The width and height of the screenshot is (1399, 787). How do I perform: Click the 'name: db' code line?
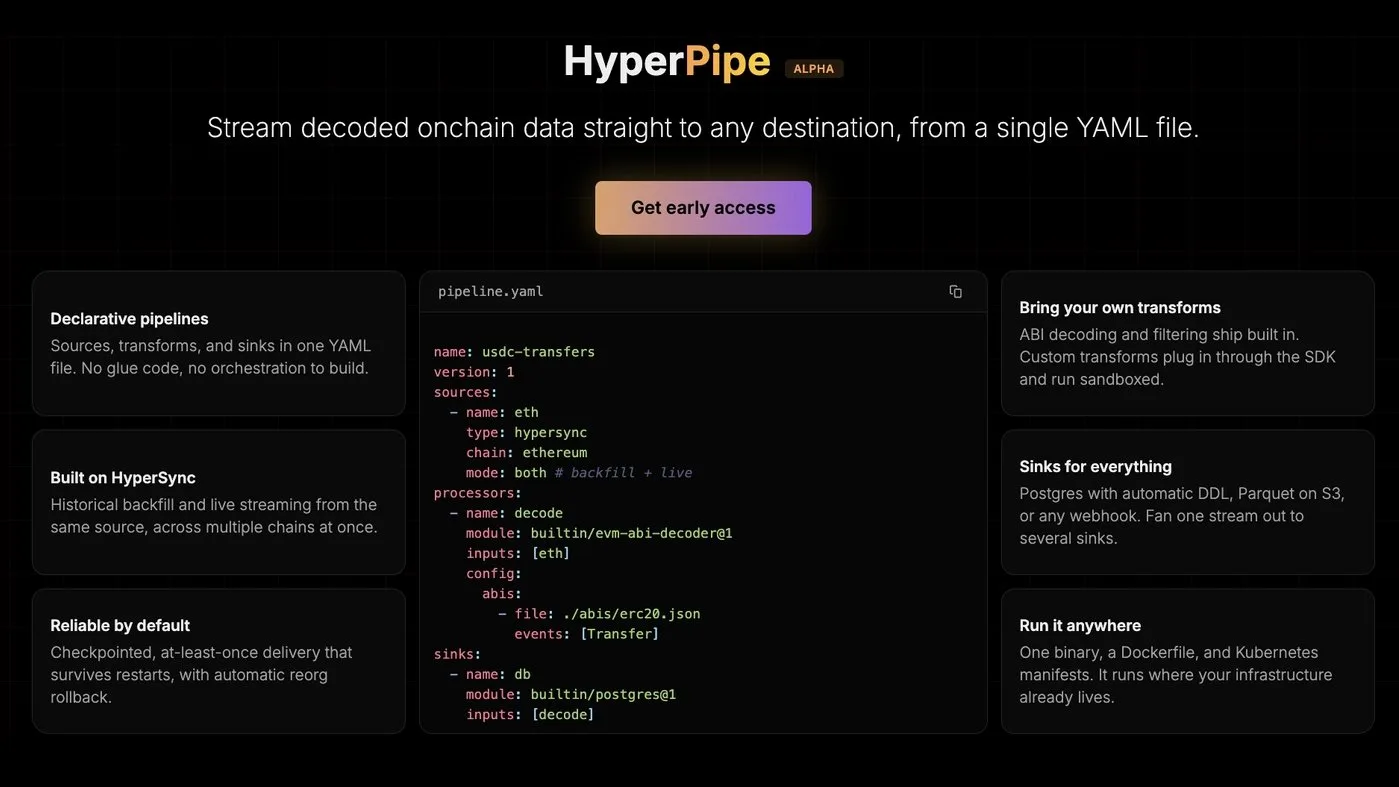tap(490, 674)
